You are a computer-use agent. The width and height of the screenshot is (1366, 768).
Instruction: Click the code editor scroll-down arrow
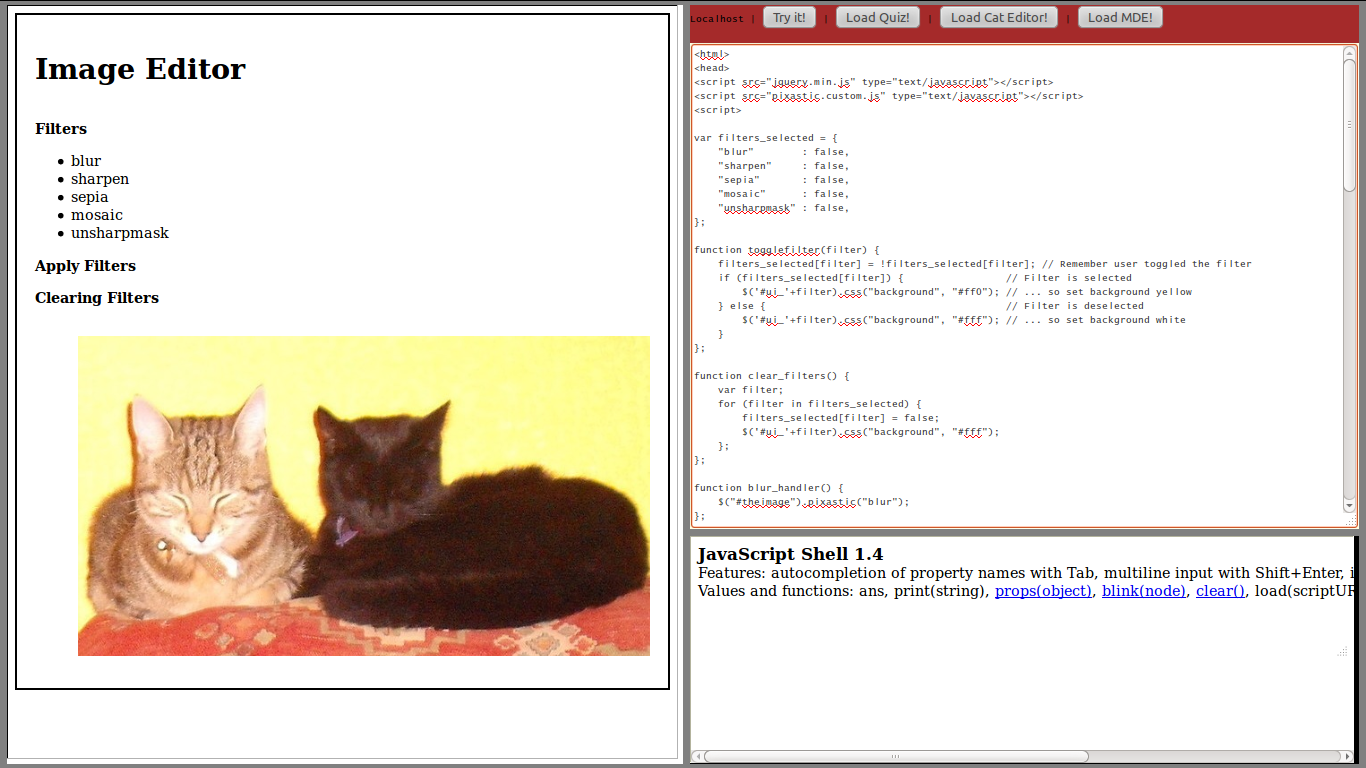pyautogui.click(x=1350, y=507)
